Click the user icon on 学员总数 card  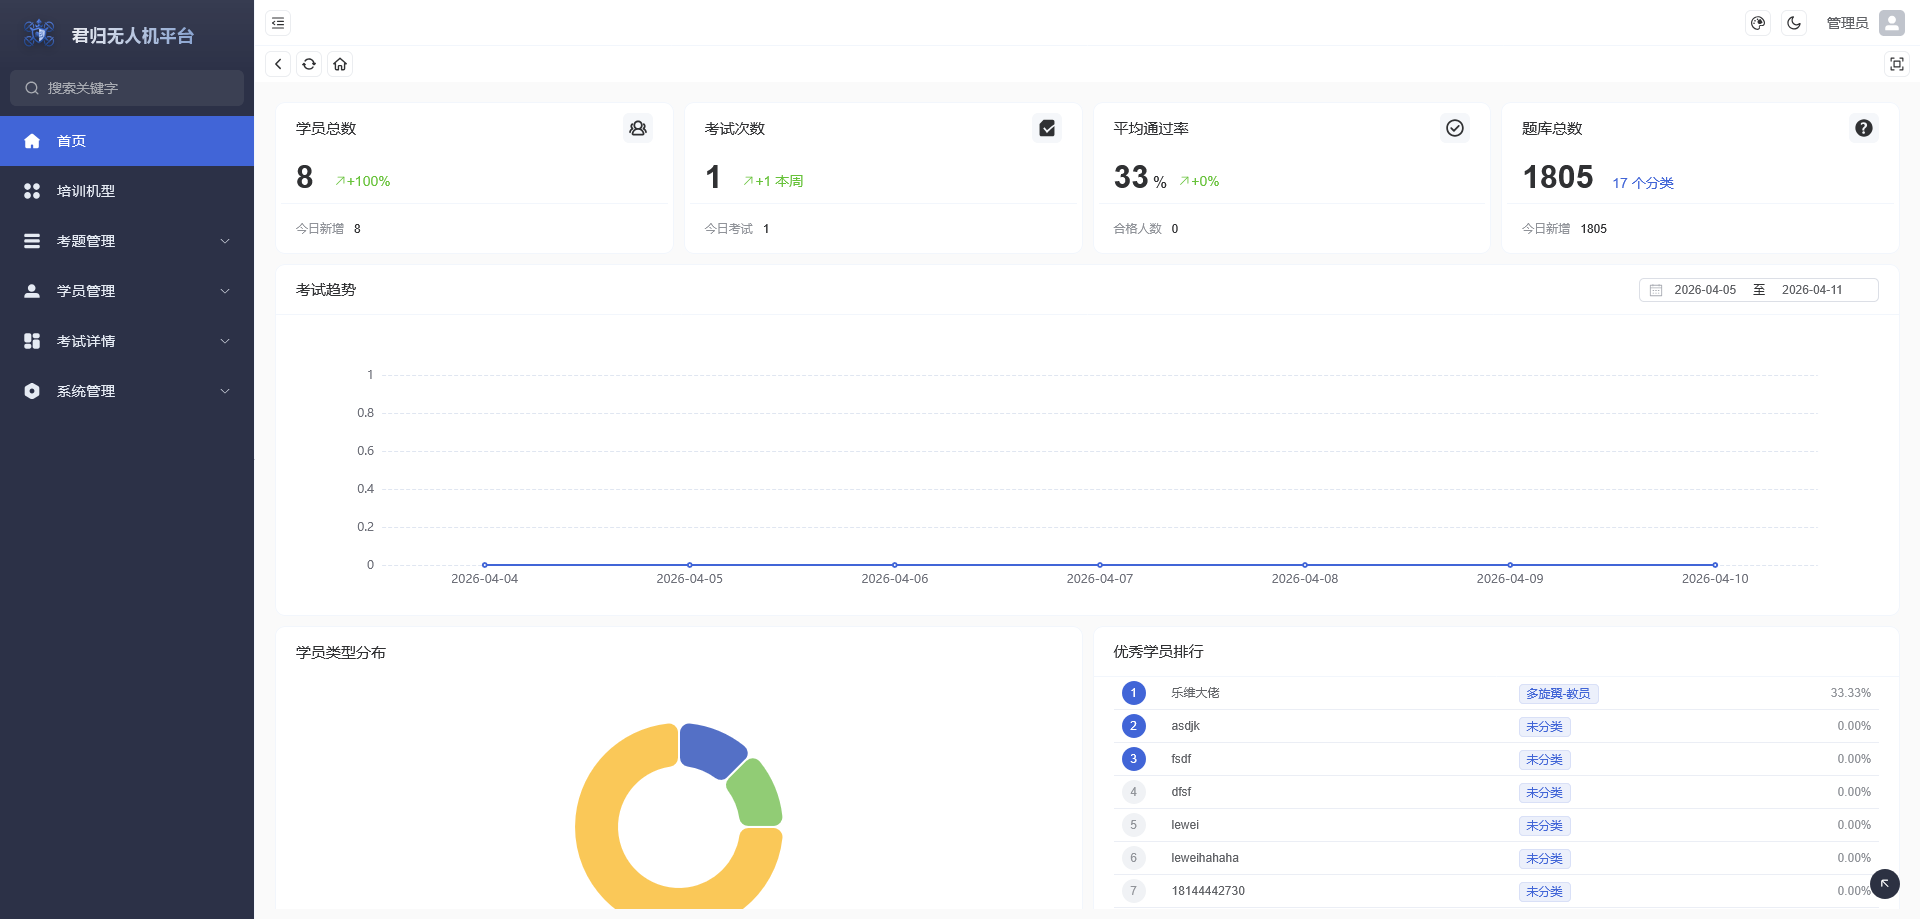(x=638, y=128)
